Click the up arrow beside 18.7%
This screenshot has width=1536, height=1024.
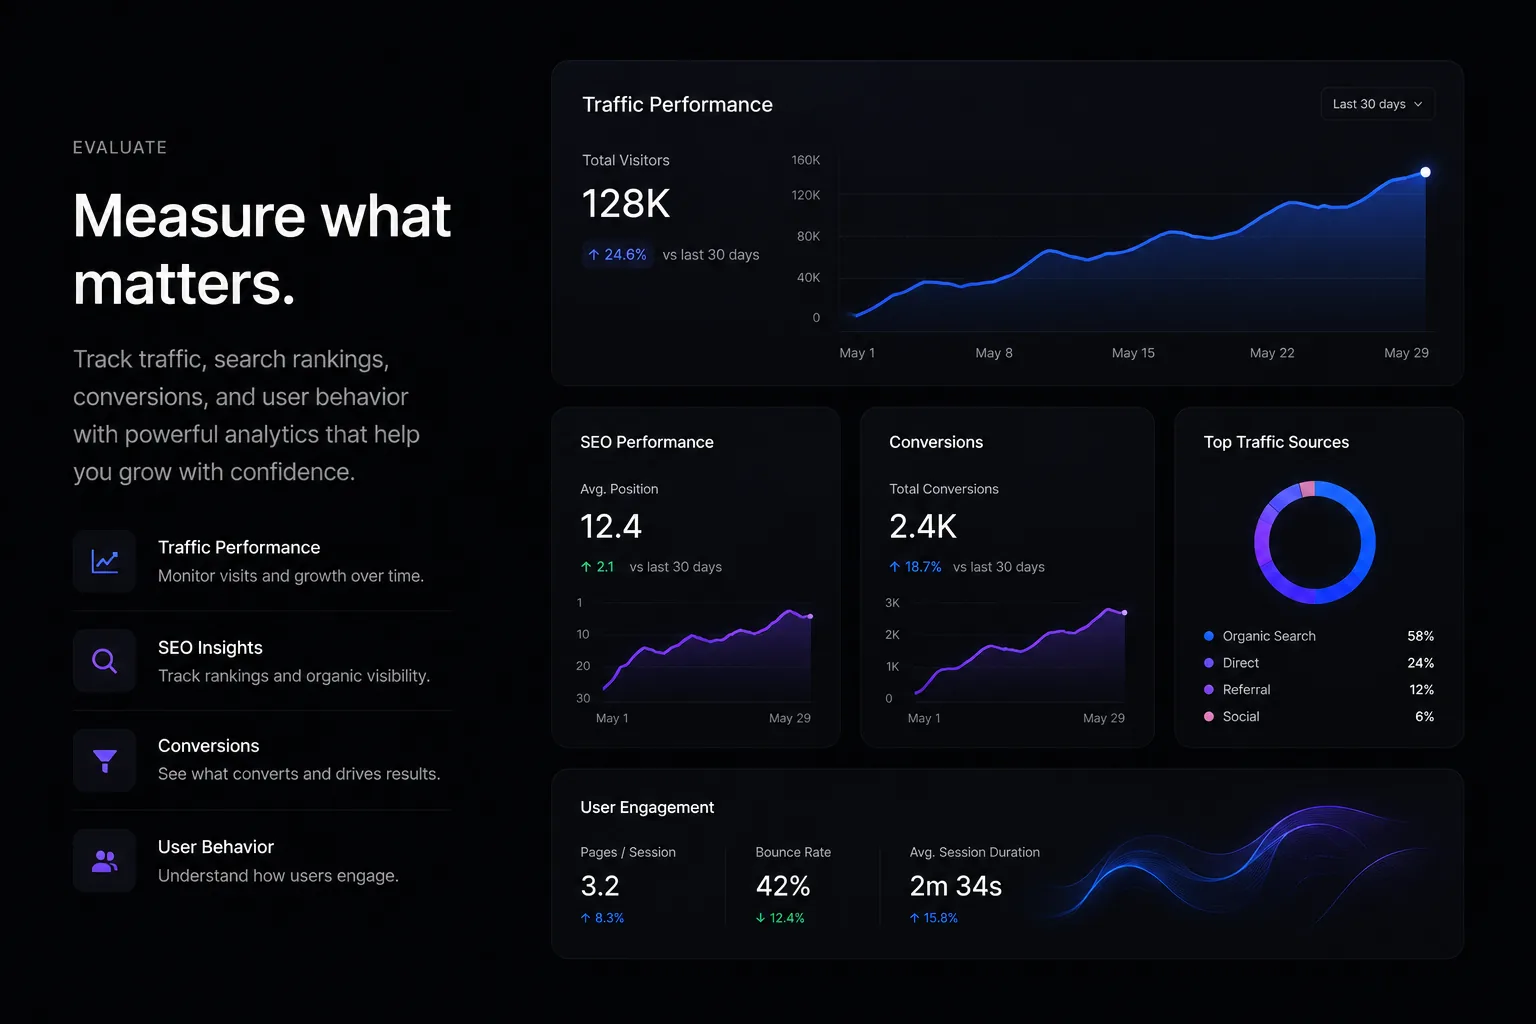[895, 567]
